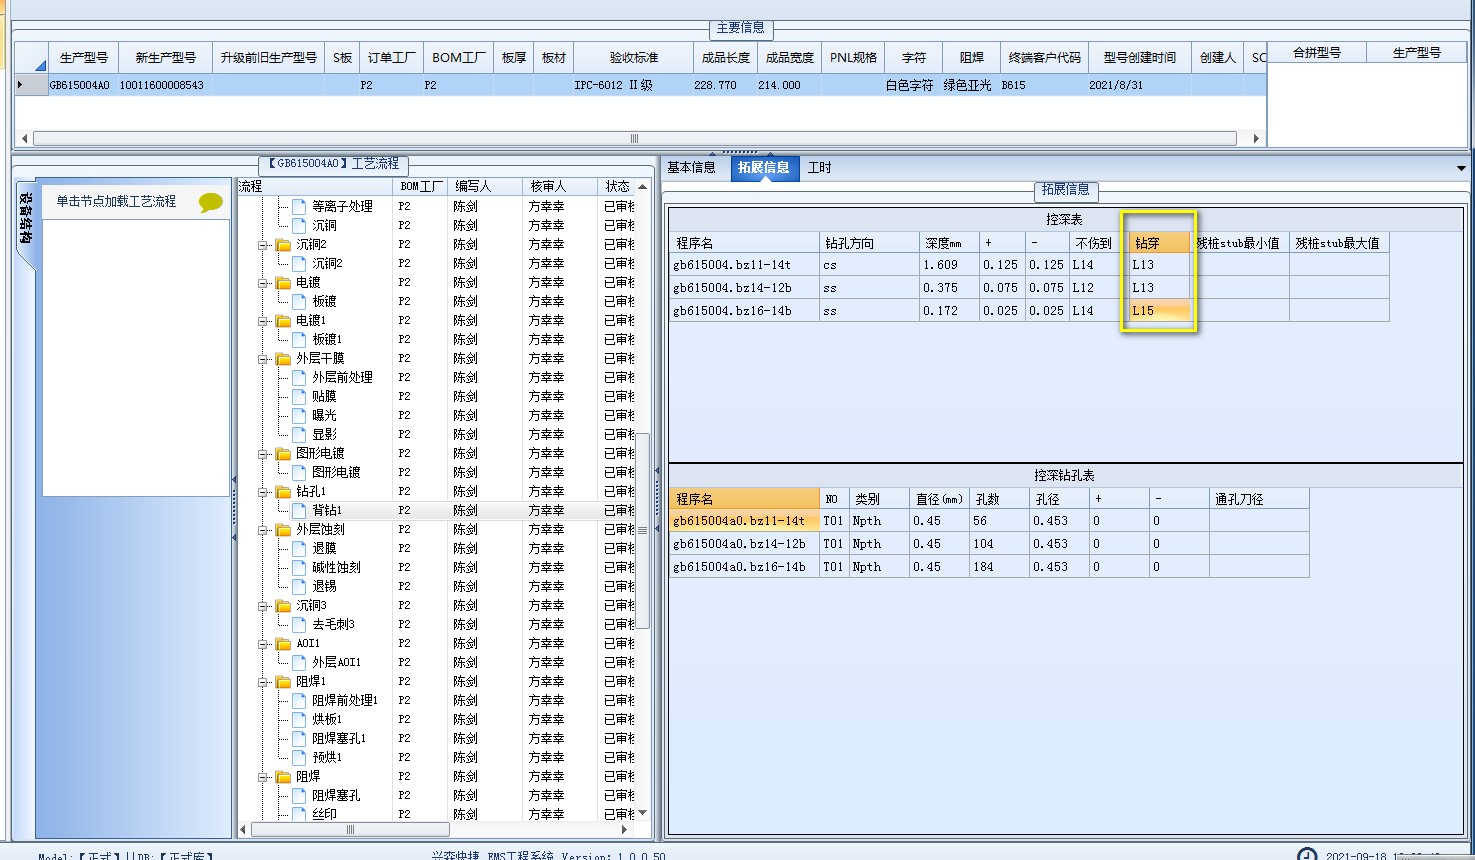Switch to the 基本信息 tab
The width and height of the screenshot is (1475, 860).
(x=691, y=167)
